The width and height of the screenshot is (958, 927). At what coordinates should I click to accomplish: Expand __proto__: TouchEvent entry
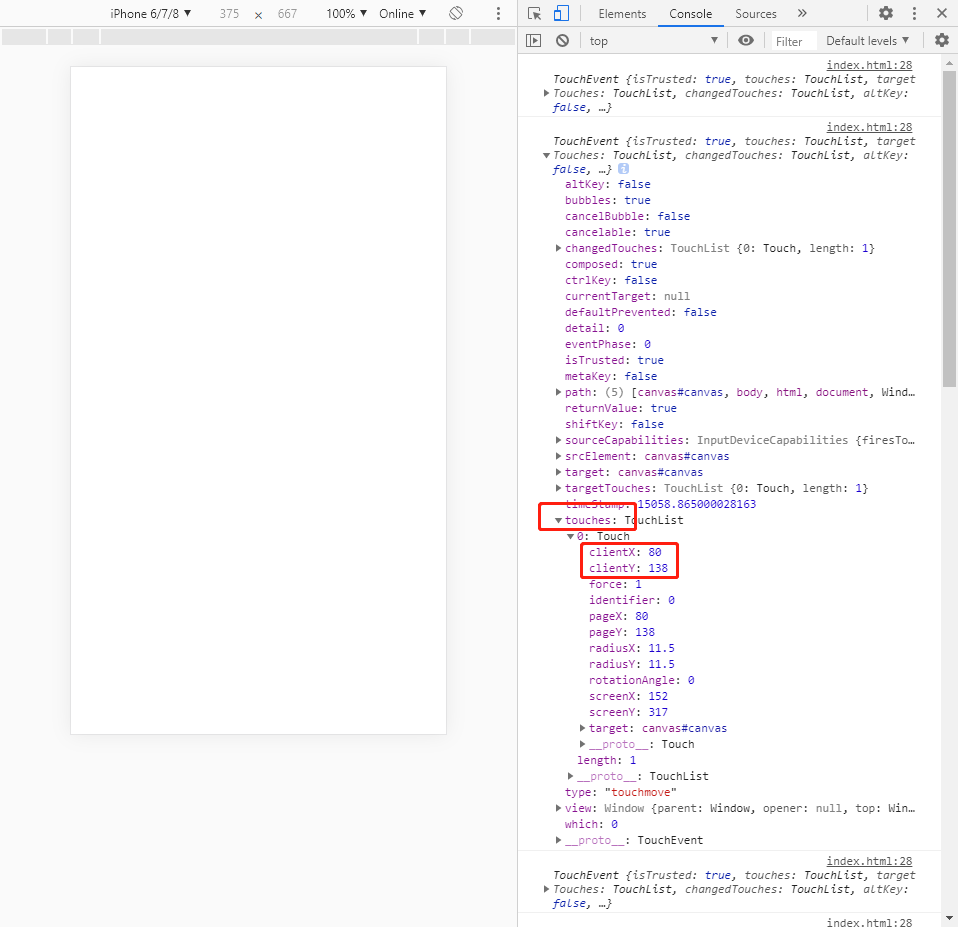(558, 840)
